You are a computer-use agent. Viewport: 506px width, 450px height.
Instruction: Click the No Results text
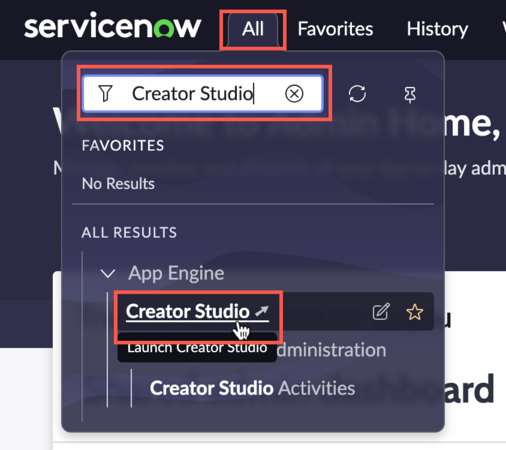[x=118, y=184]
